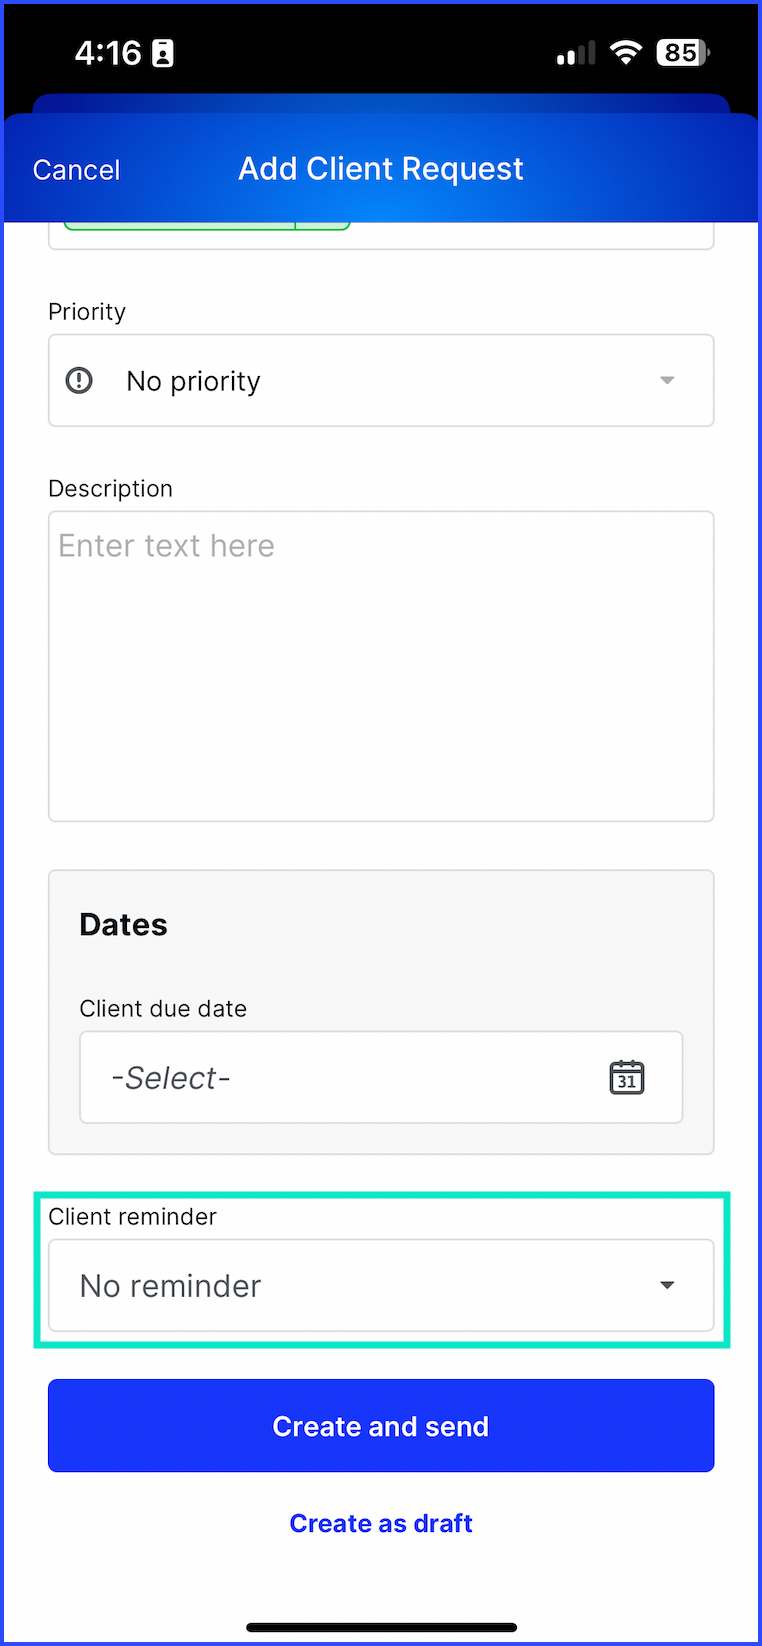Save via Create as draft link
Screen dimensions: 762x1646
(381, 1523)
